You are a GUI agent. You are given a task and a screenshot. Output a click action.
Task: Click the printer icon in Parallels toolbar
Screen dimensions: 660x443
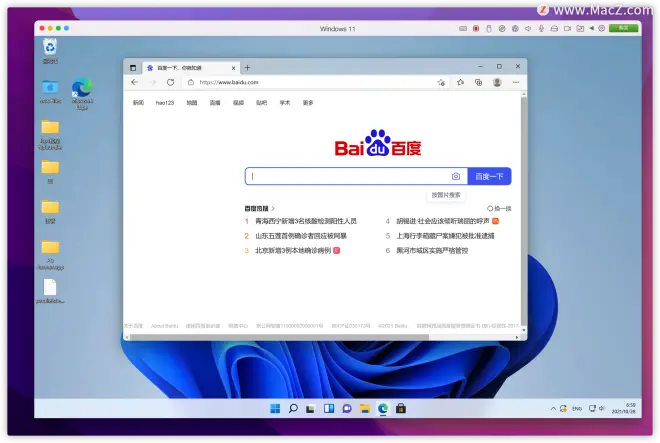tap(554, 29)
